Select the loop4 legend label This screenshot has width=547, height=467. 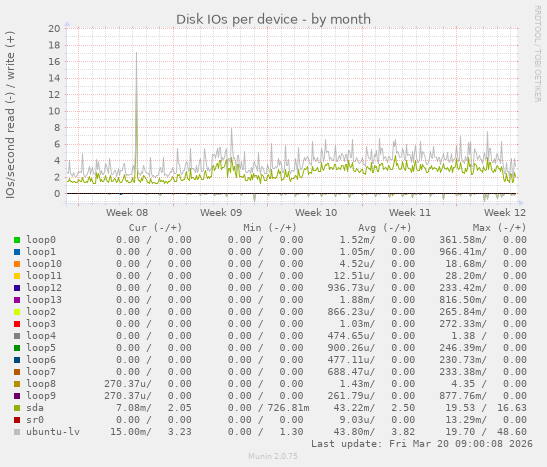click(x=41, y=336)
